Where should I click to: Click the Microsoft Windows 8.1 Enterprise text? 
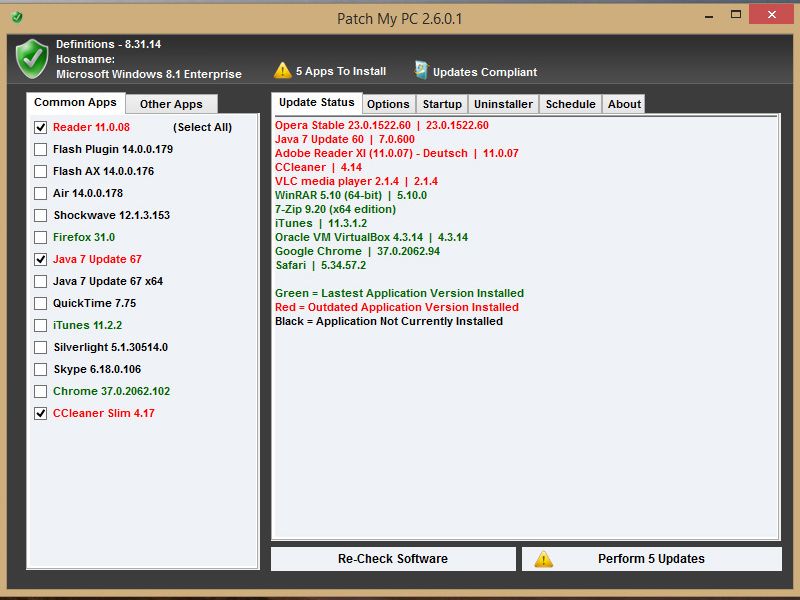click(x=149, y=74)
